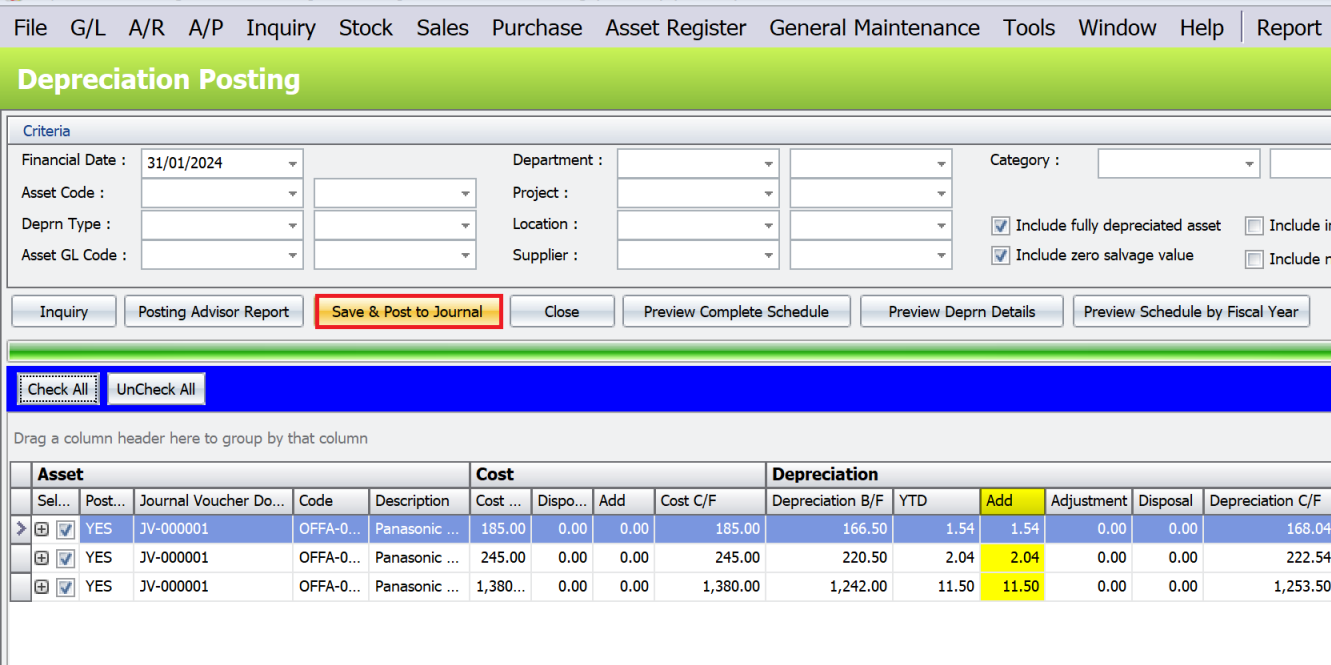Viewport: 1331px width, 665px height.
Task: Click the Close button
Action: [562, 312]
